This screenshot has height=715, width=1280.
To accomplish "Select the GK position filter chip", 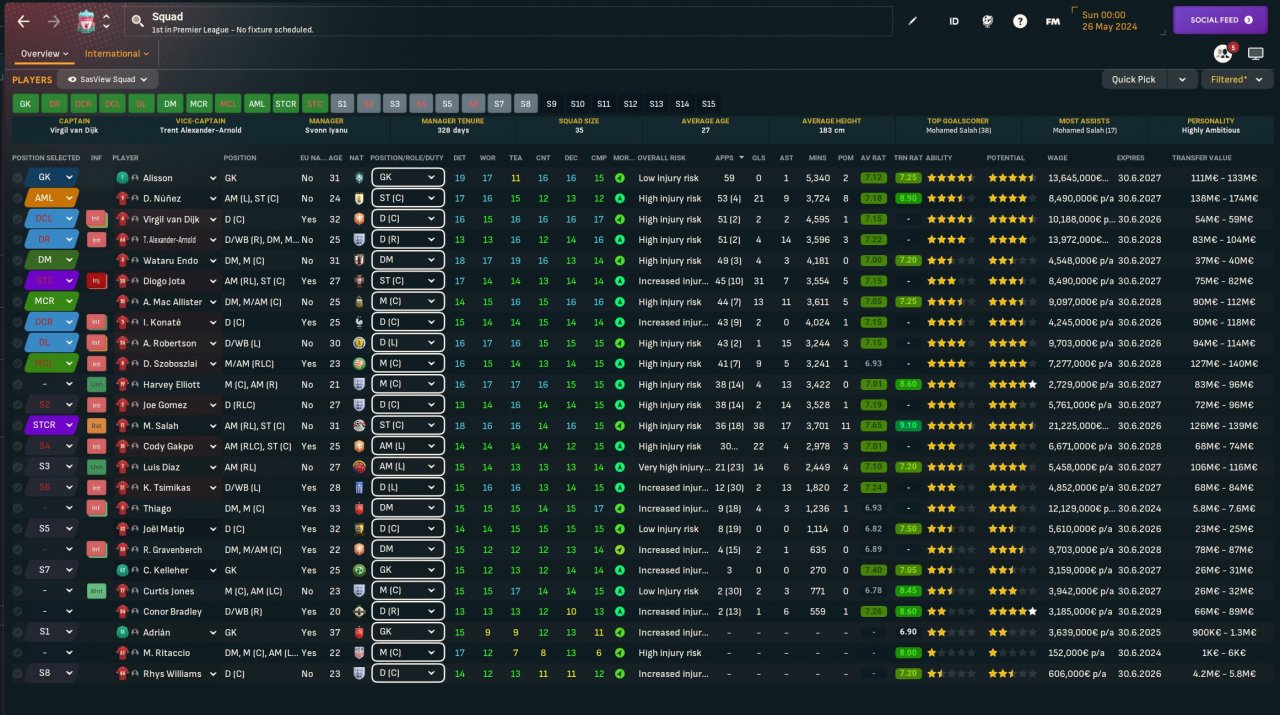I will (x=25, y=103).
